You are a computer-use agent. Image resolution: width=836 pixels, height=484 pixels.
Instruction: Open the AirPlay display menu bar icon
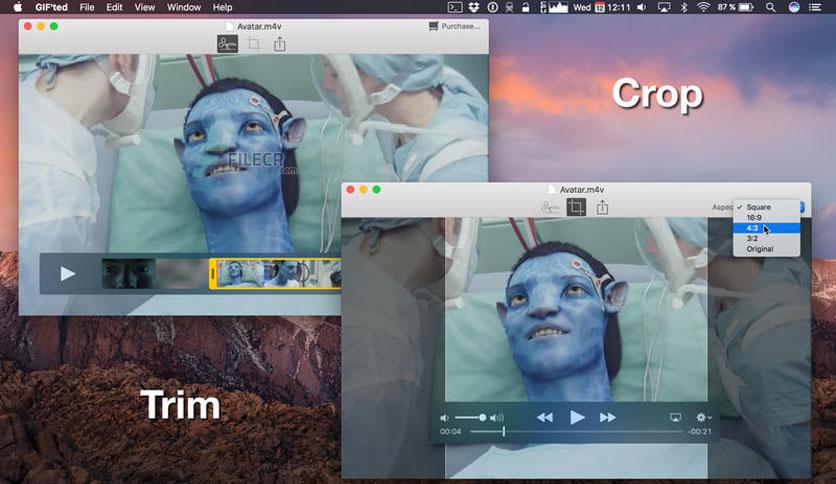click(x=664, y=7)
